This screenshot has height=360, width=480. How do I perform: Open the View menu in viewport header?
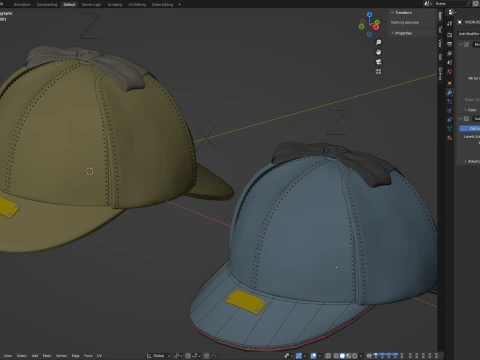[8, 356]
